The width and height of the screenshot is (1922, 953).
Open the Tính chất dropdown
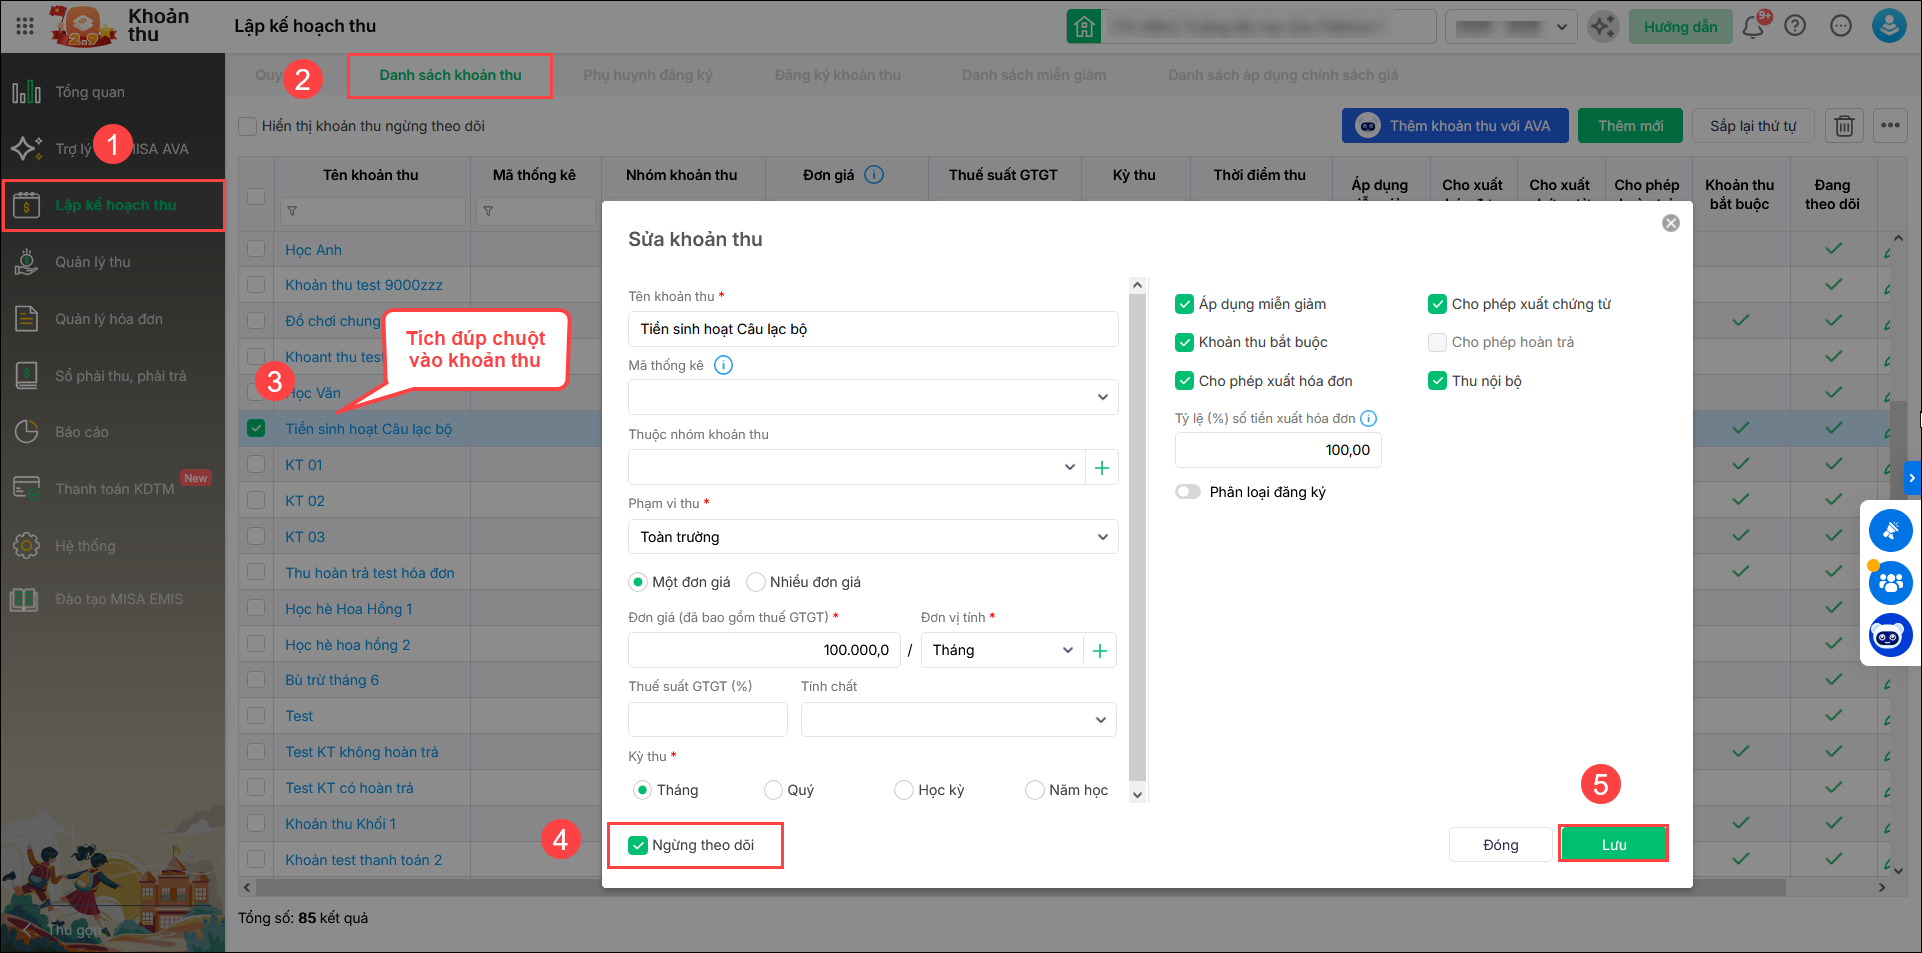coord(957,720)
